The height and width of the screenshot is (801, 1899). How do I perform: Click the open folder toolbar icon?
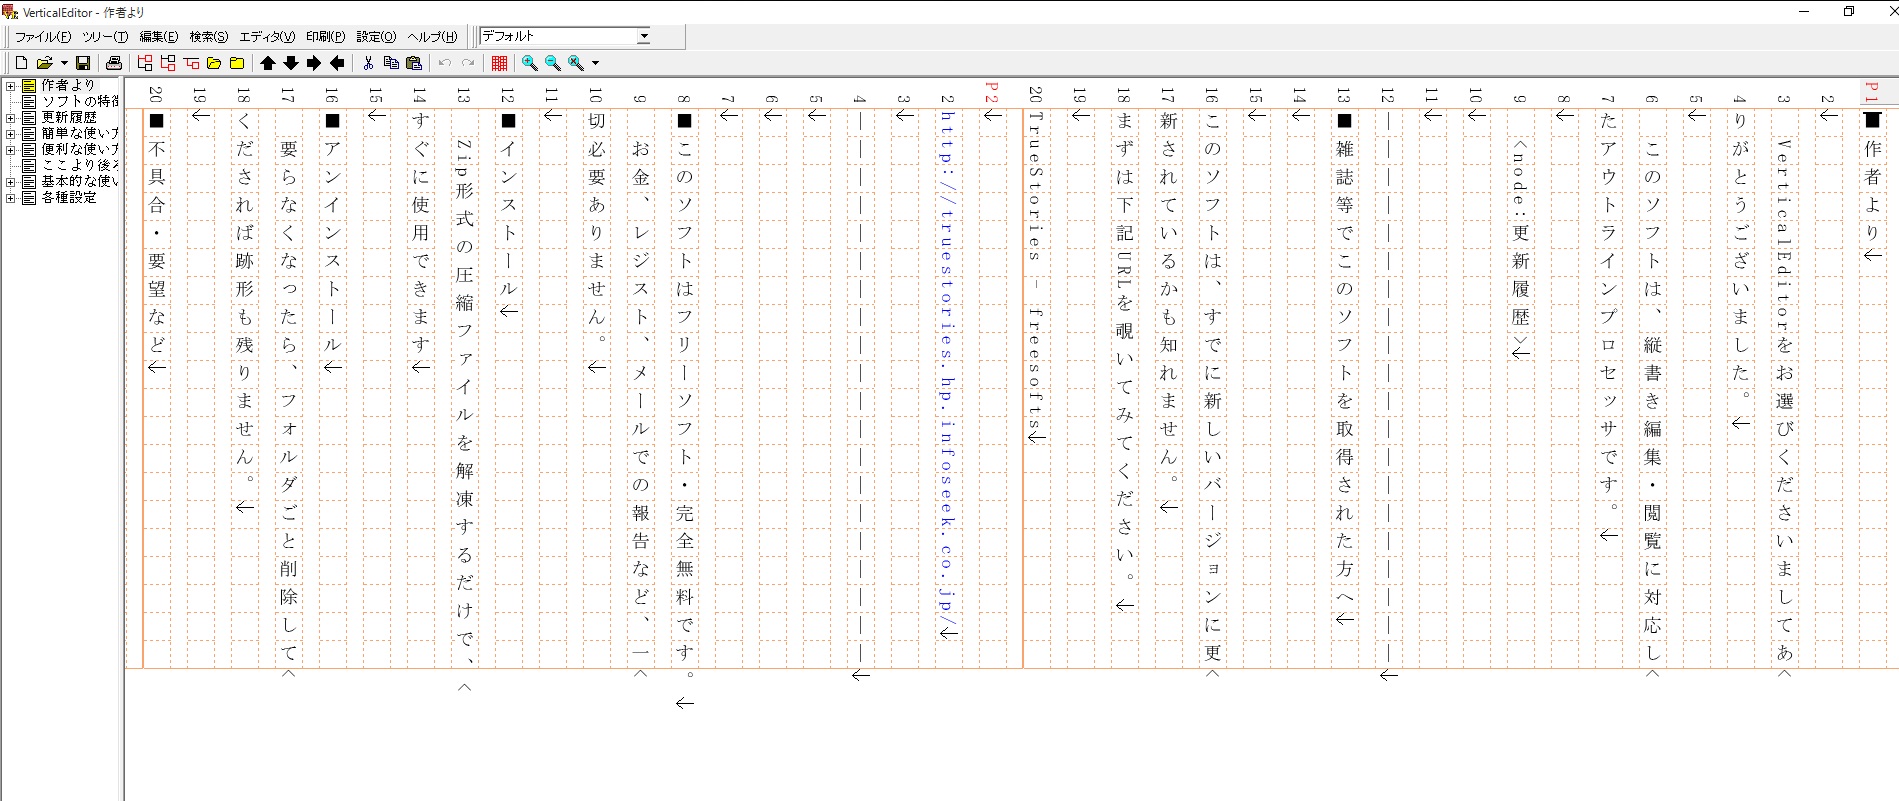pos(45,63)
